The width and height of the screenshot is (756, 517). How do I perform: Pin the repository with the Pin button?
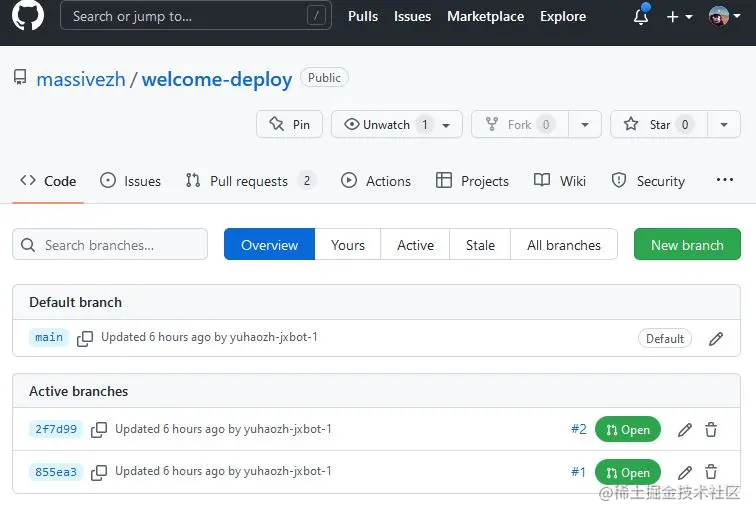pyautogui.click(x=289, y=124)
